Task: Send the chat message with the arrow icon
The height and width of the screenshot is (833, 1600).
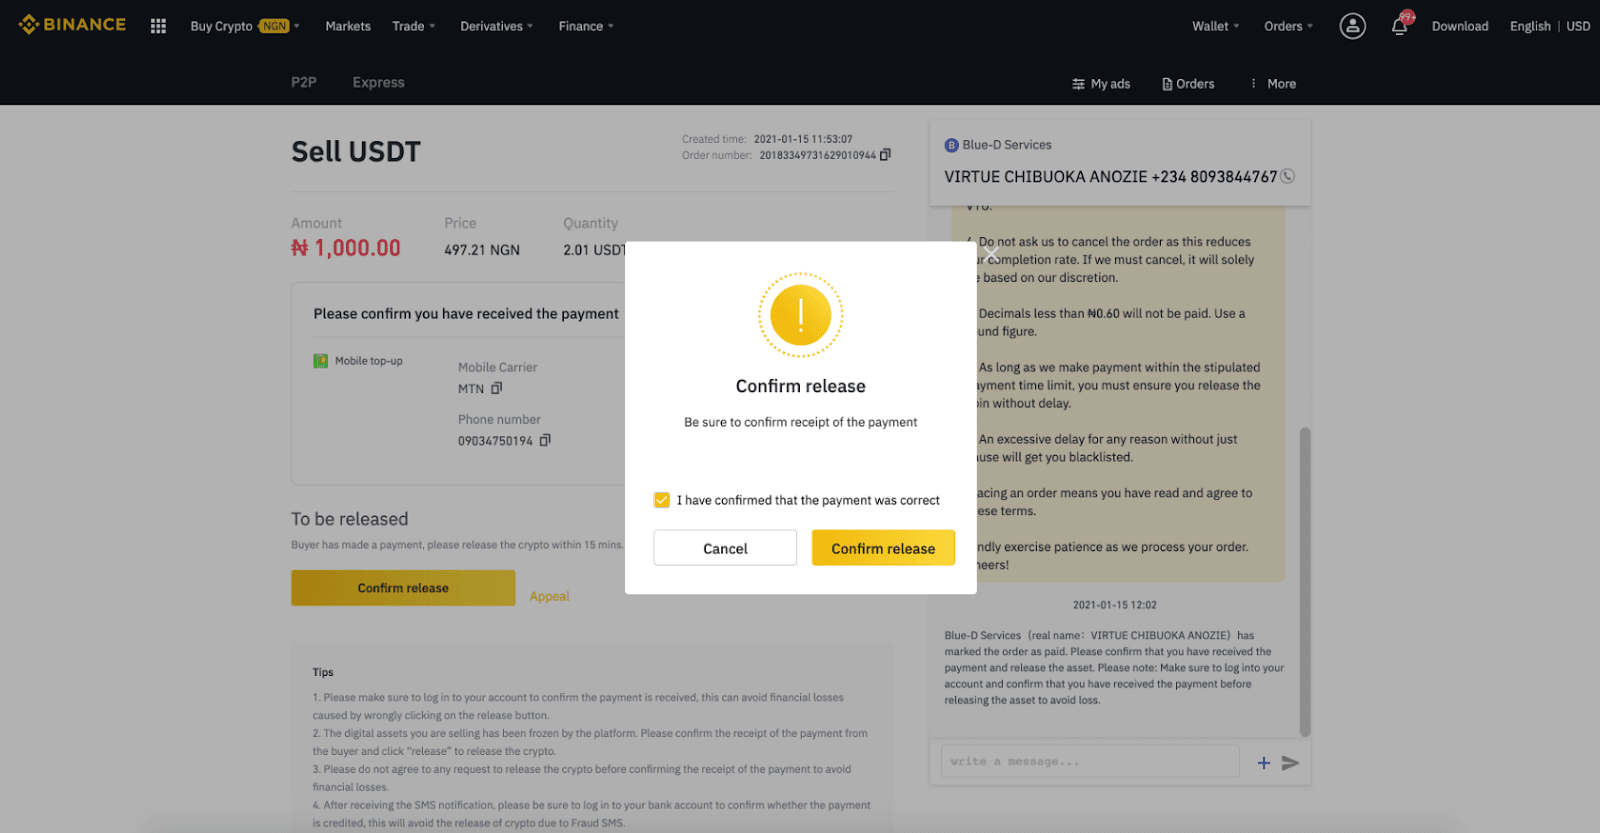Action: pos(1290,763)
